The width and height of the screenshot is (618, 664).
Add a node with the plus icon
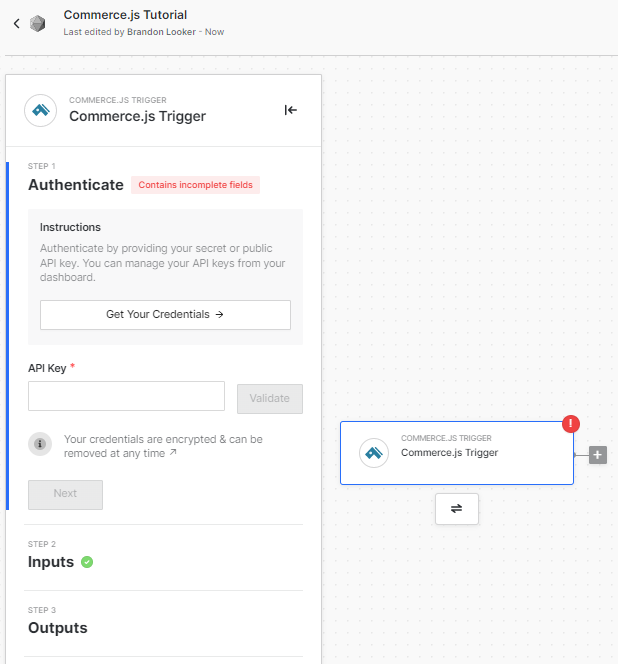pyautogui.click(x=598, y=455)
